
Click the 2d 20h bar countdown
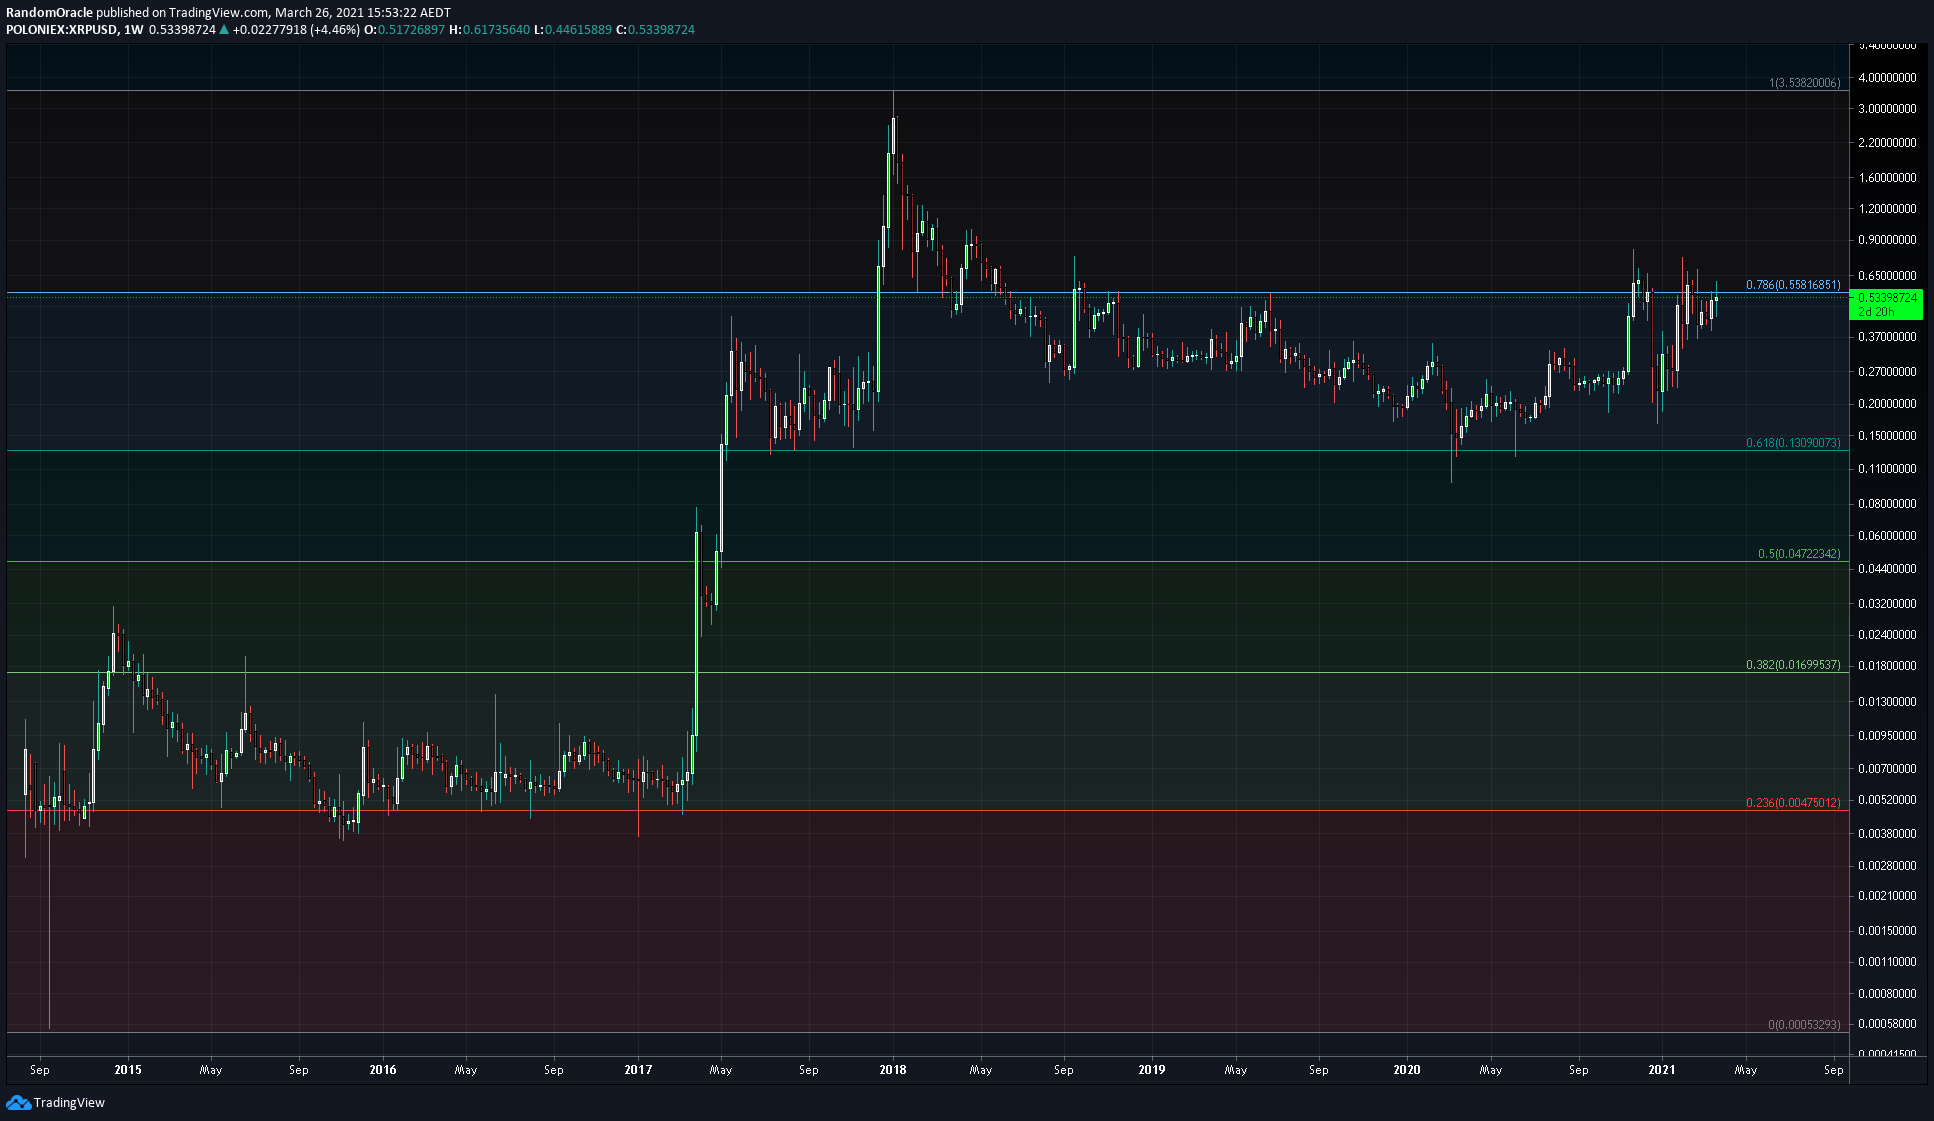pyautogui.click(x=1876, y=312)
